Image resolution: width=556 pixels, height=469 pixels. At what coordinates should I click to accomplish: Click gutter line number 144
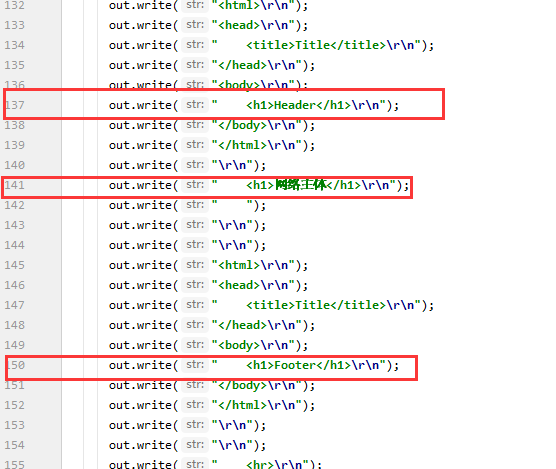point(15,245)
